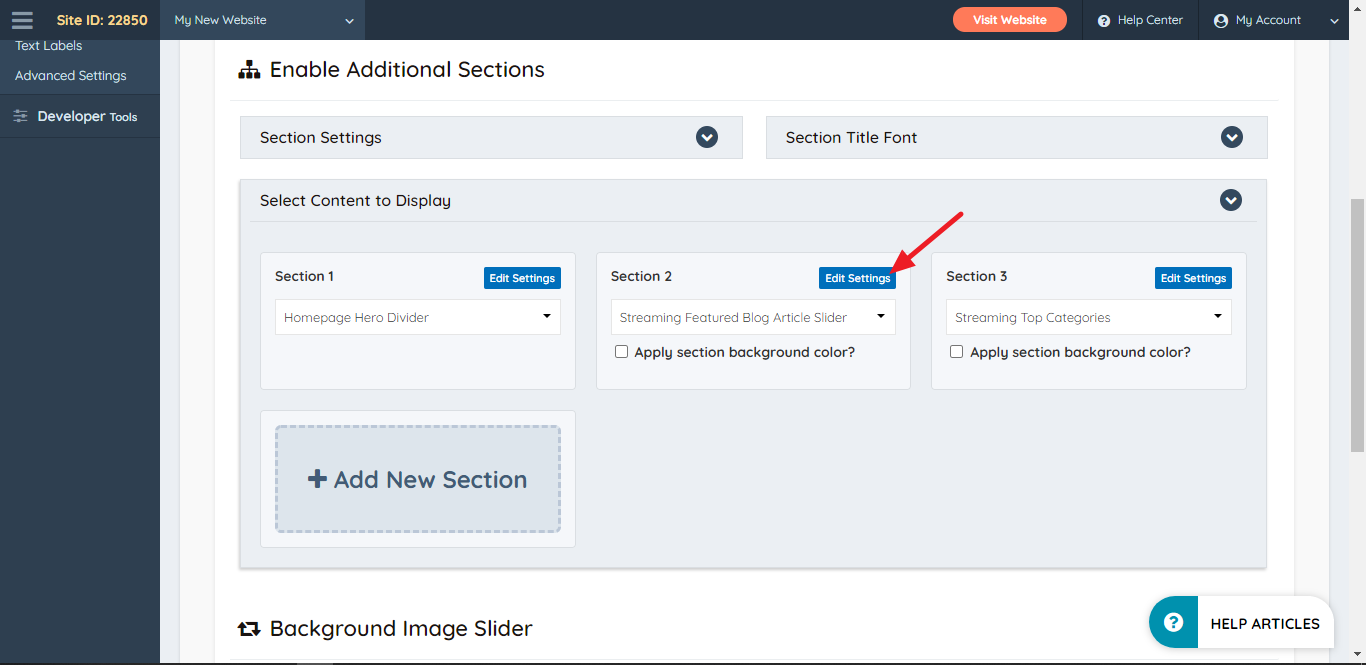1366x665 pixels.
Task: Open the Streaming Top Categories dropdown
Action: (1089, 317)
